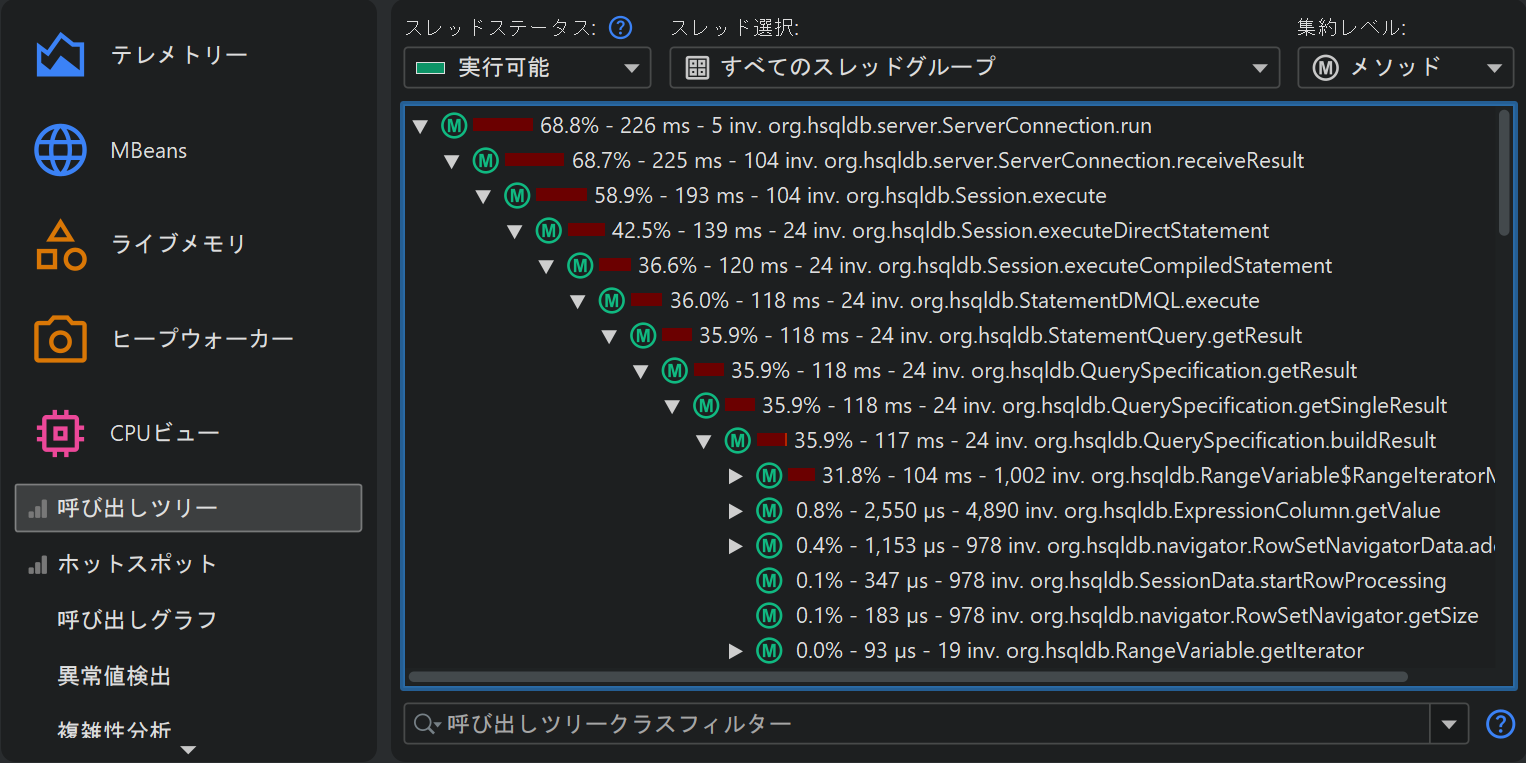The image size is (1526, 763).
Task: Open 呼び出しグラフ view
Action: (x=137, y=620)
